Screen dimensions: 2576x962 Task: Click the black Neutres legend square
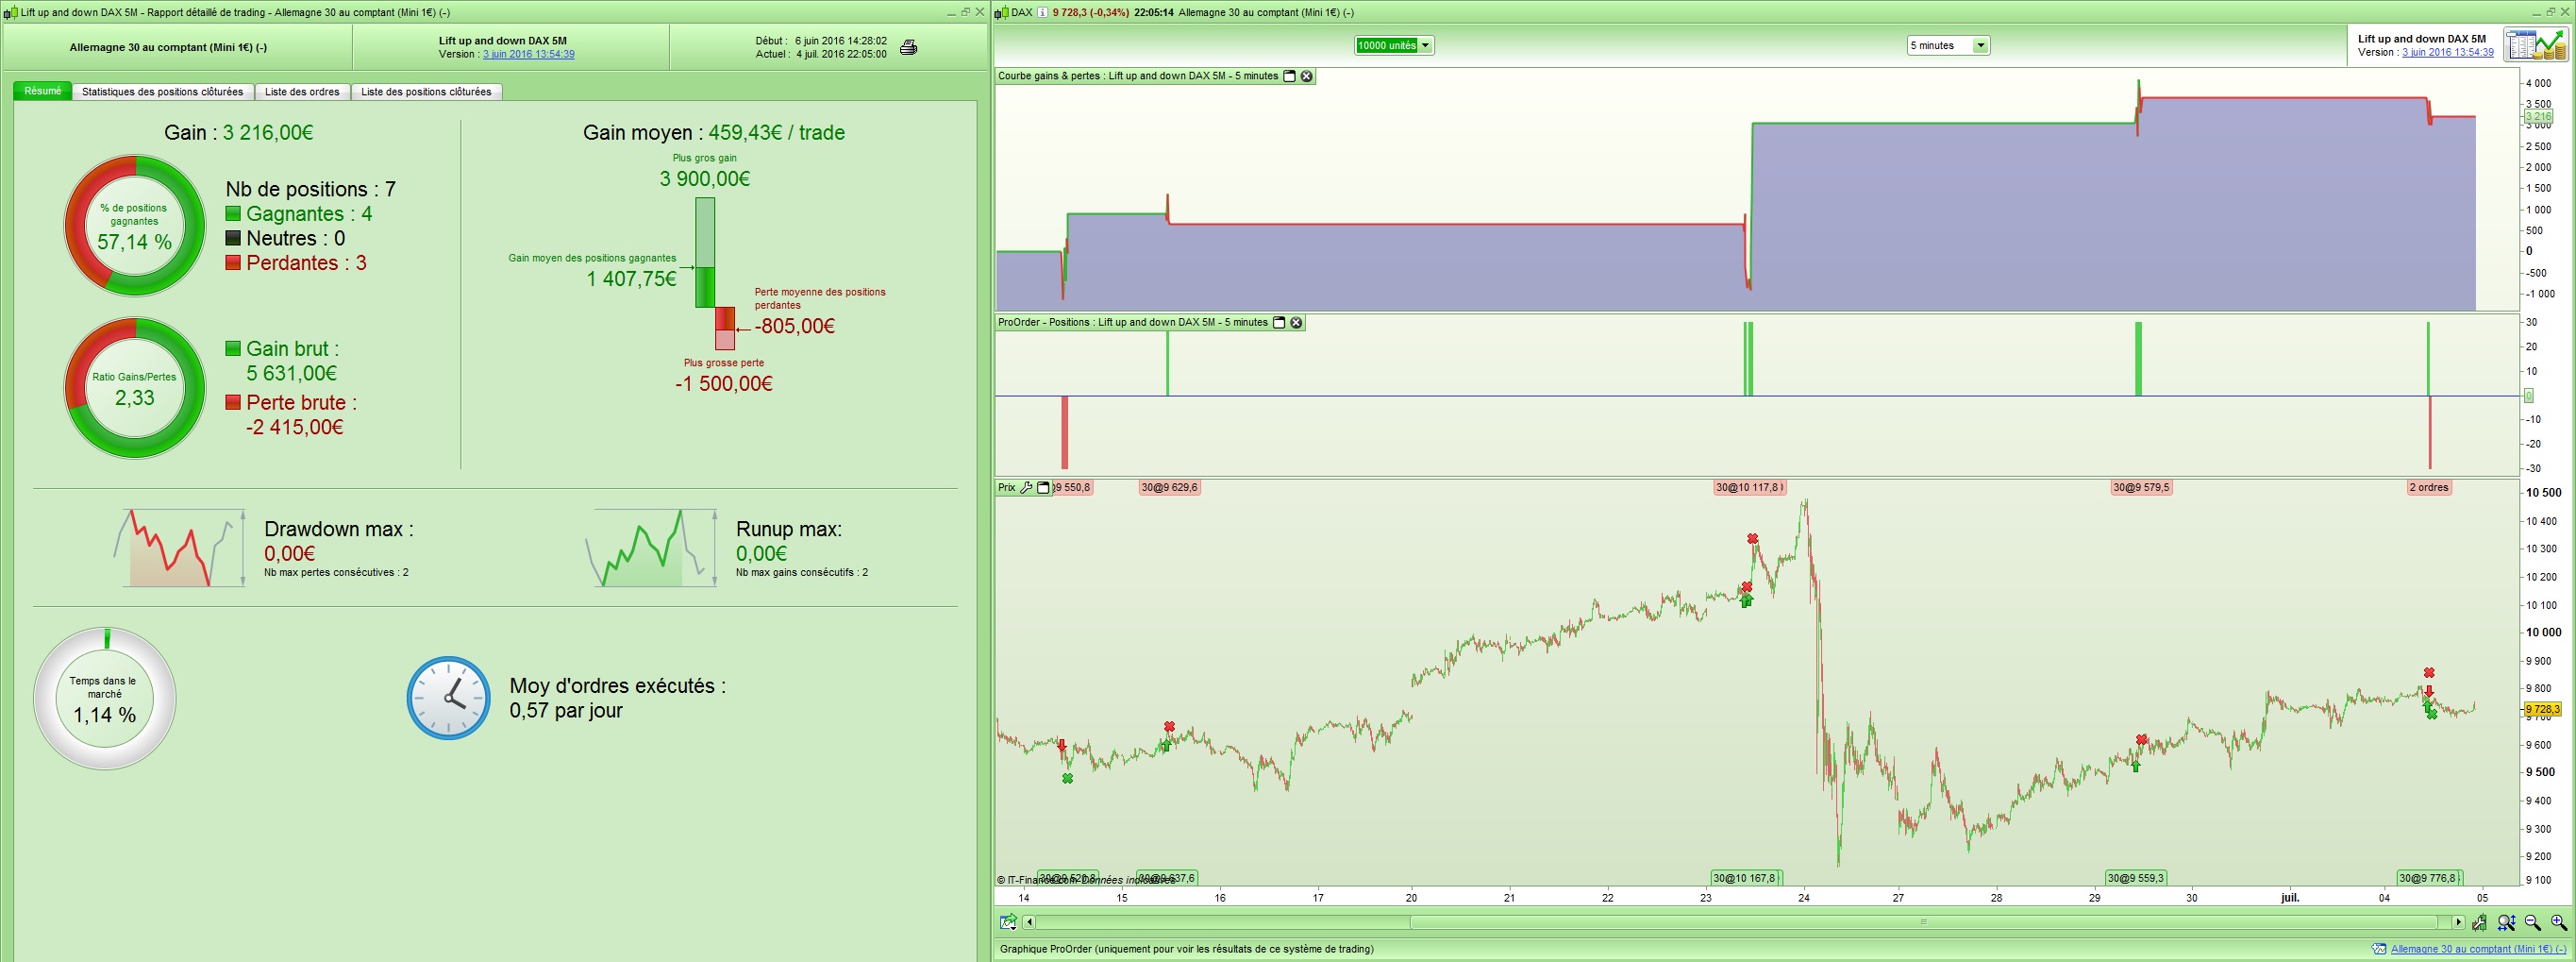click(233, 238)
